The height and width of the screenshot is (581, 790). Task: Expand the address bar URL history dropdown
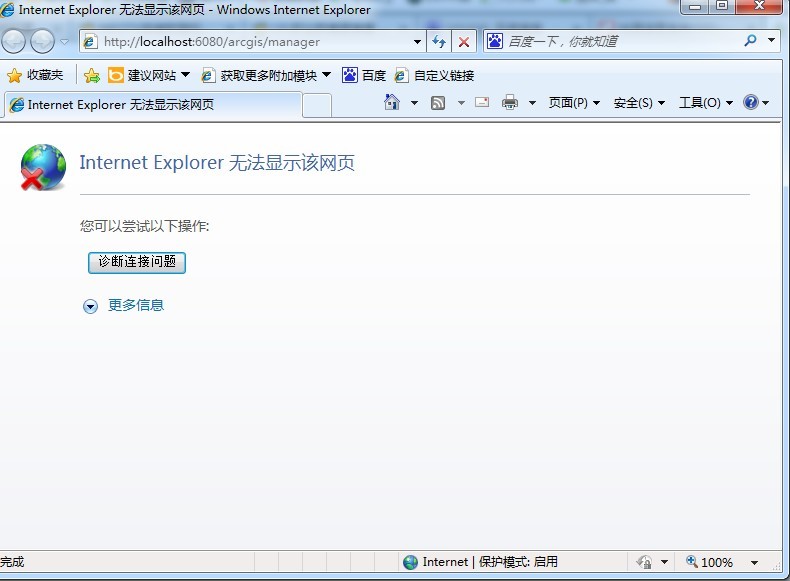(x=417, y=42)
